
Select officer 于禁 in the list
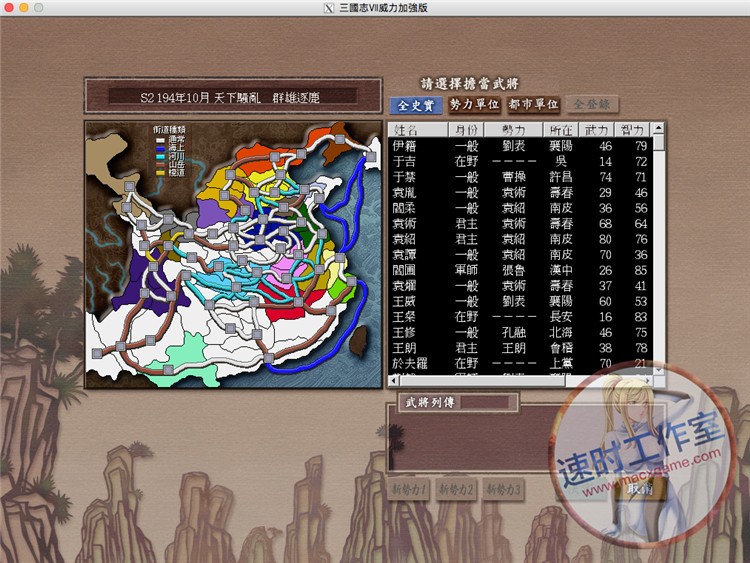[520, 177]
